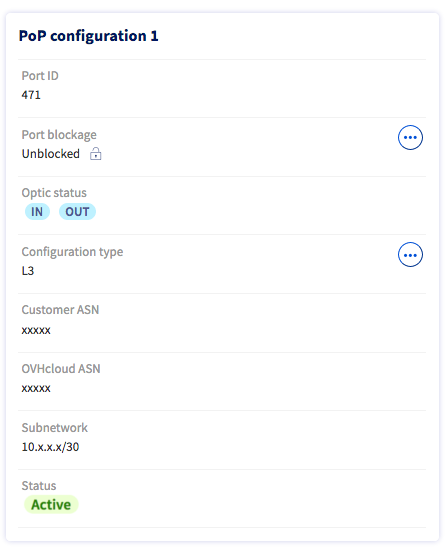
Task: Click the Subnetwork value 10.x.x.x/30
Action: pos(50,447)
